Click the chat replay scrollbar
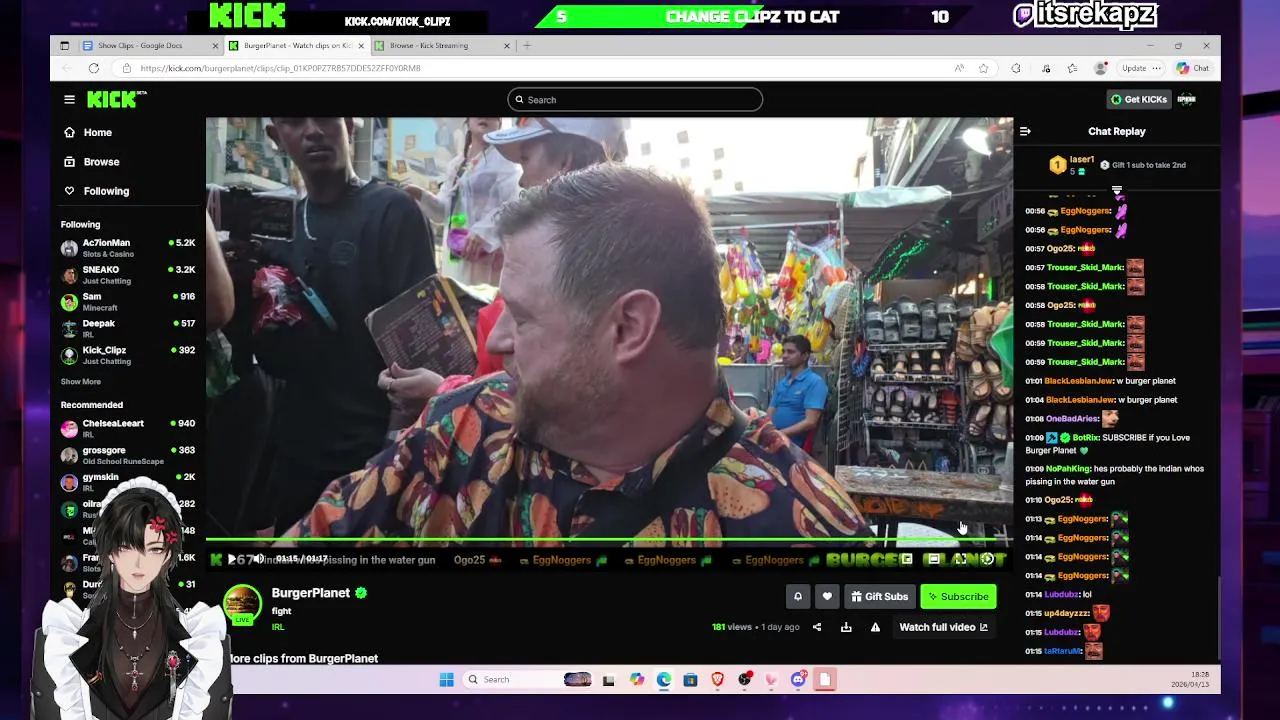This screenshot has width=1280, height=720. tap(1219, 620)
